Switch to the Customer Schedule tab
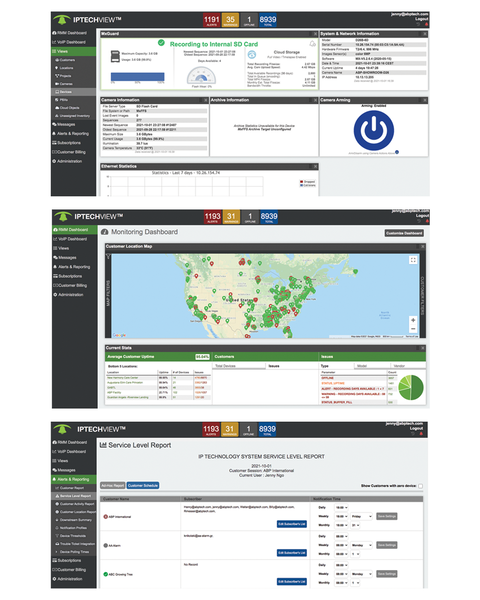The width and height of the screenshot is (480, 600). pos(143,486)
